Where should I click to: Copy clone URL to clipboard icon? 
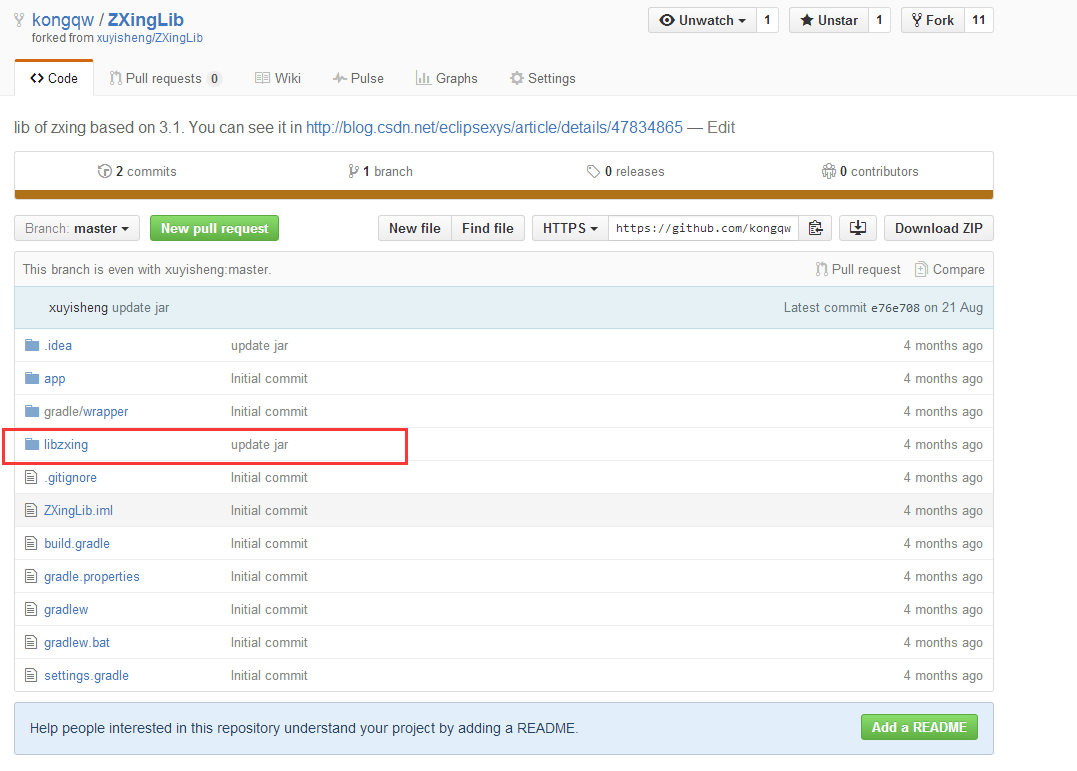816,228
